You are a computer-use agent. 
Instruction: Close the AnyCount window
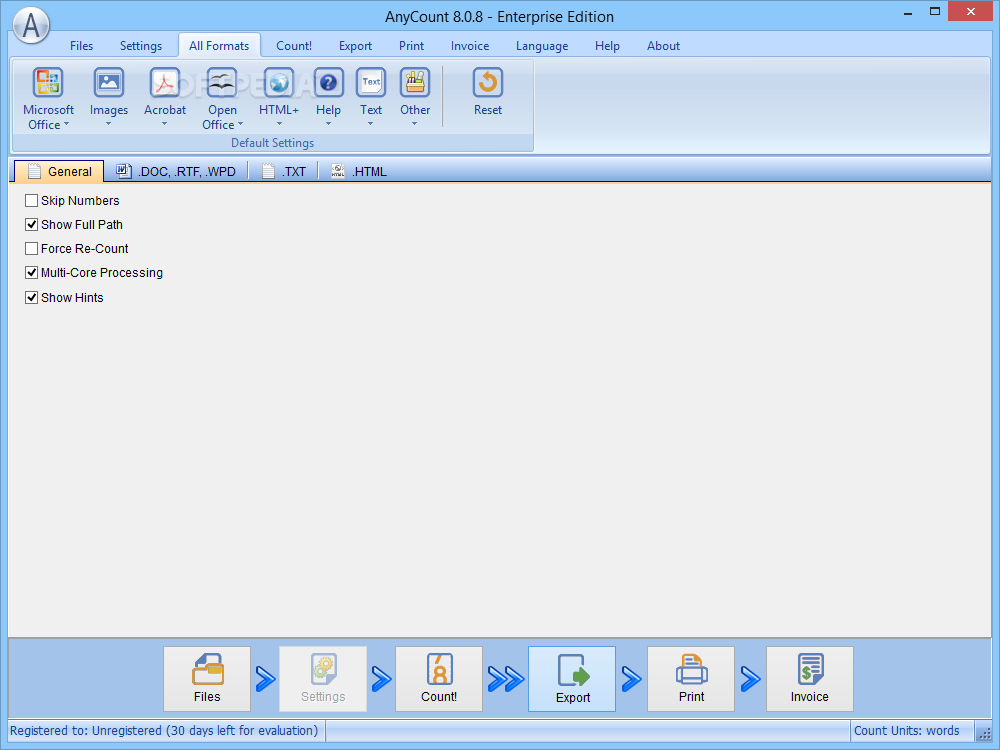(x=971, y=11)
